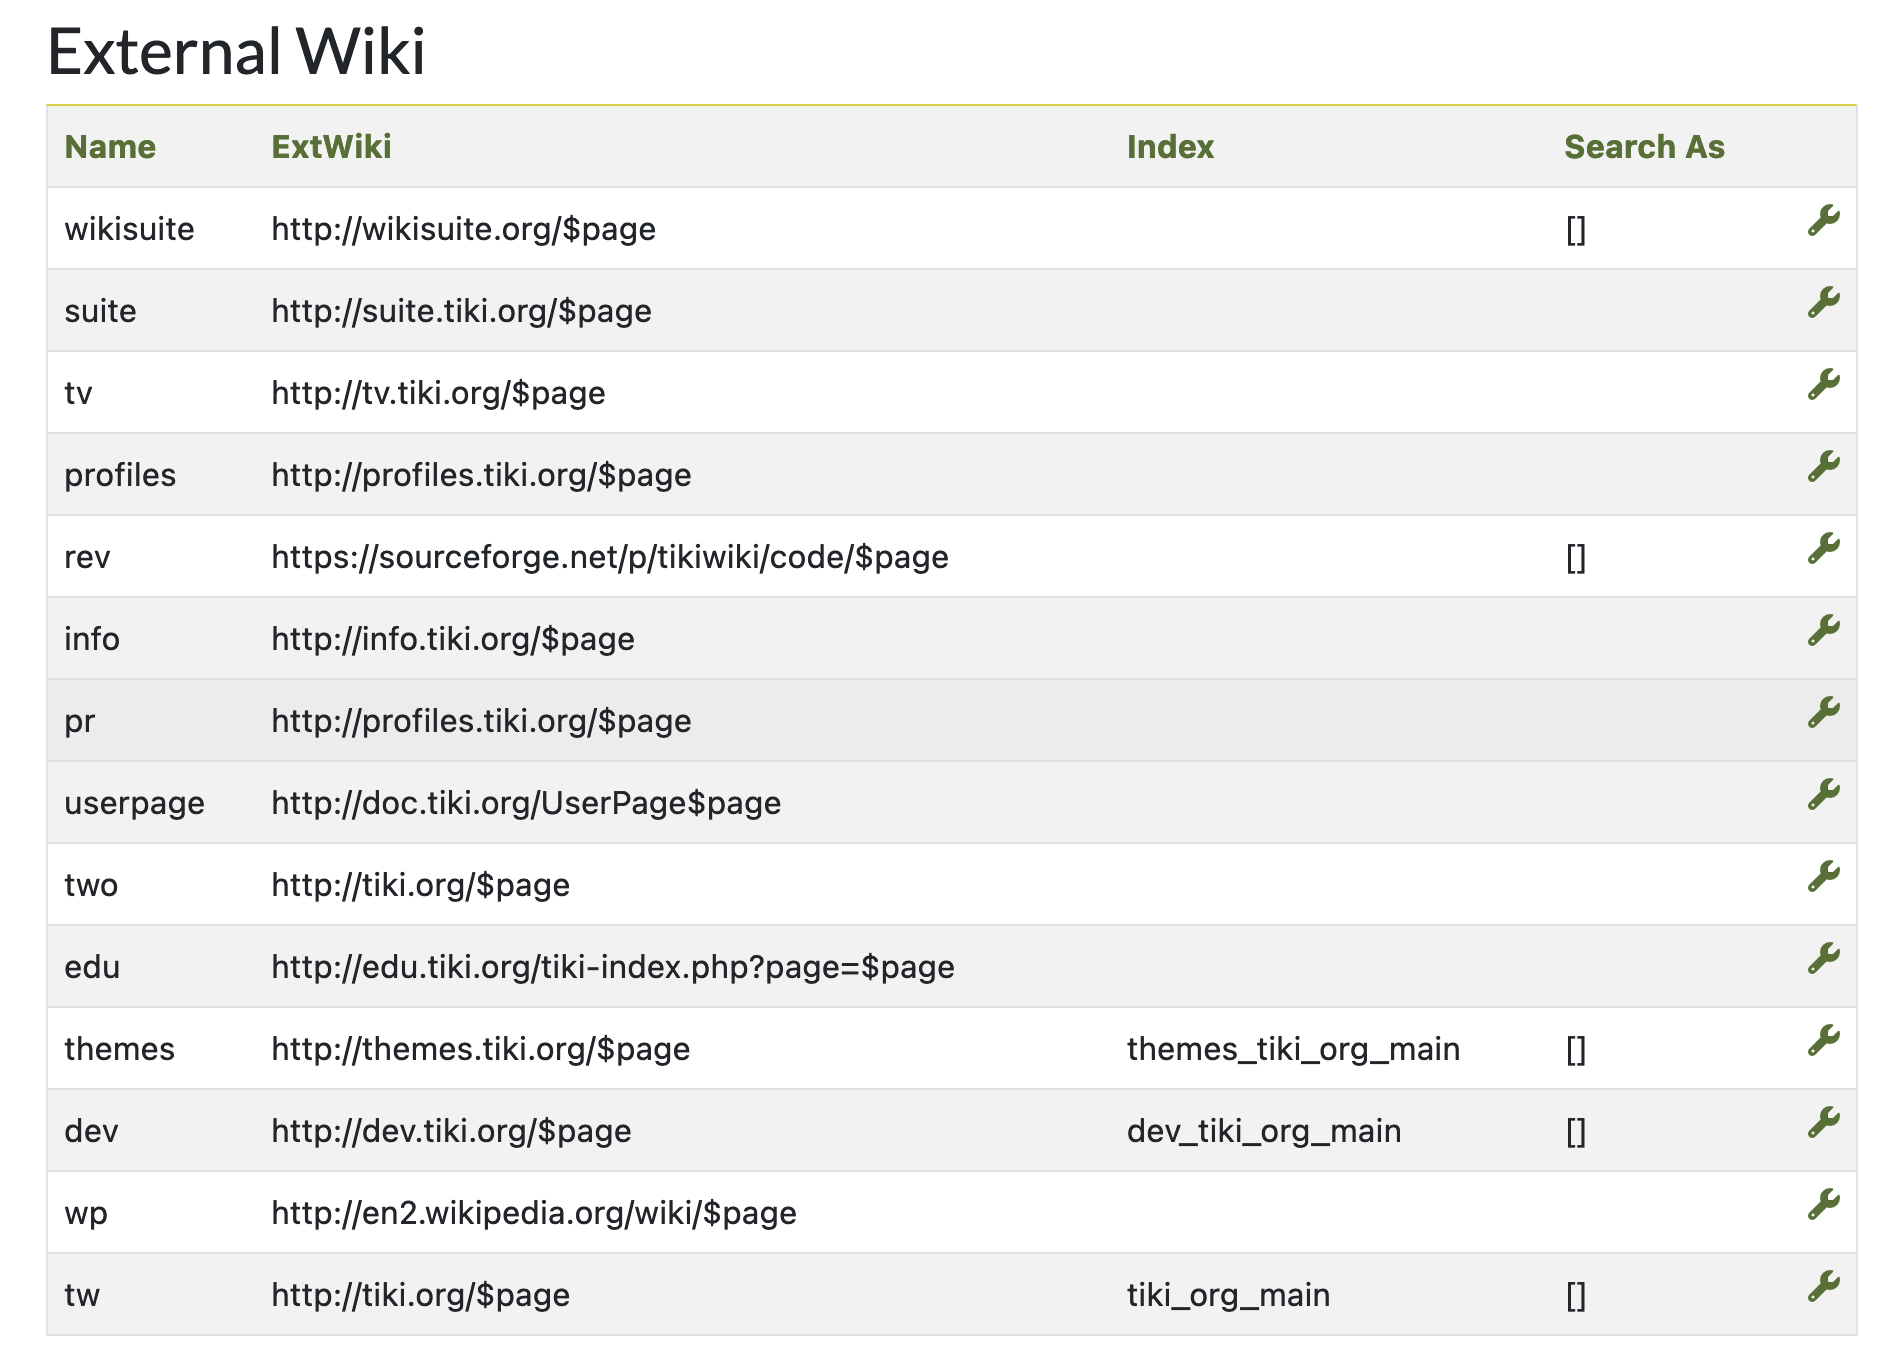Edit the suite row via wrench icon
Image resolution: width=1904 pixels, height=1360 pixels.
pyautogui.click(x=1824, y=302)
